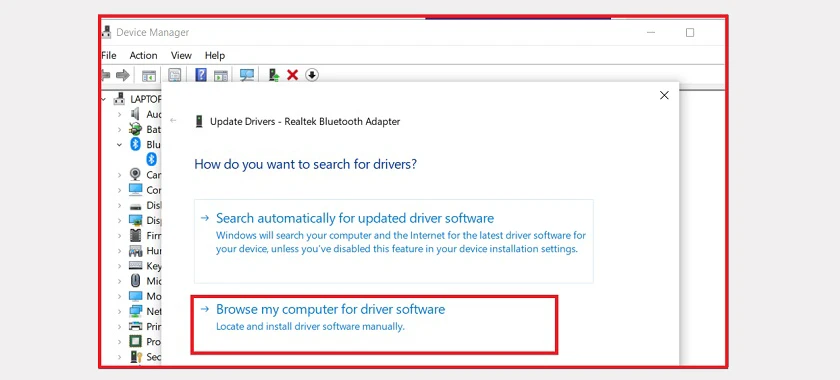The height and width of the screenshot is (380, 840).
Task: Collapse the LAPTOP root tree node
Action: coord(103,99)
